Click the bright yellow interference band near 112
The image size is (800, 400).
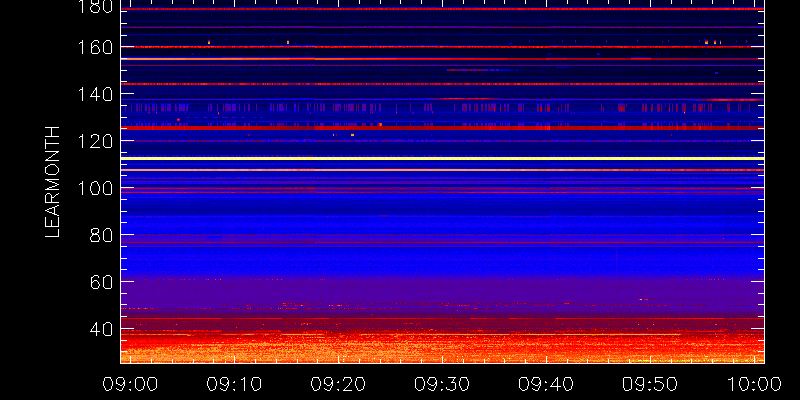click(x=442, y=158)
